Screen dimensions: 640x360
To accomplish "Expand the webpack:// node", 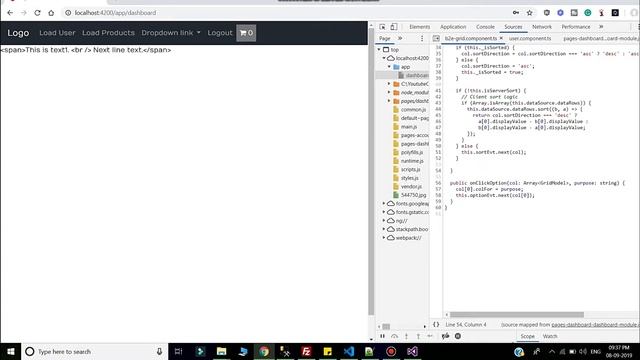I will pos(384,238).
